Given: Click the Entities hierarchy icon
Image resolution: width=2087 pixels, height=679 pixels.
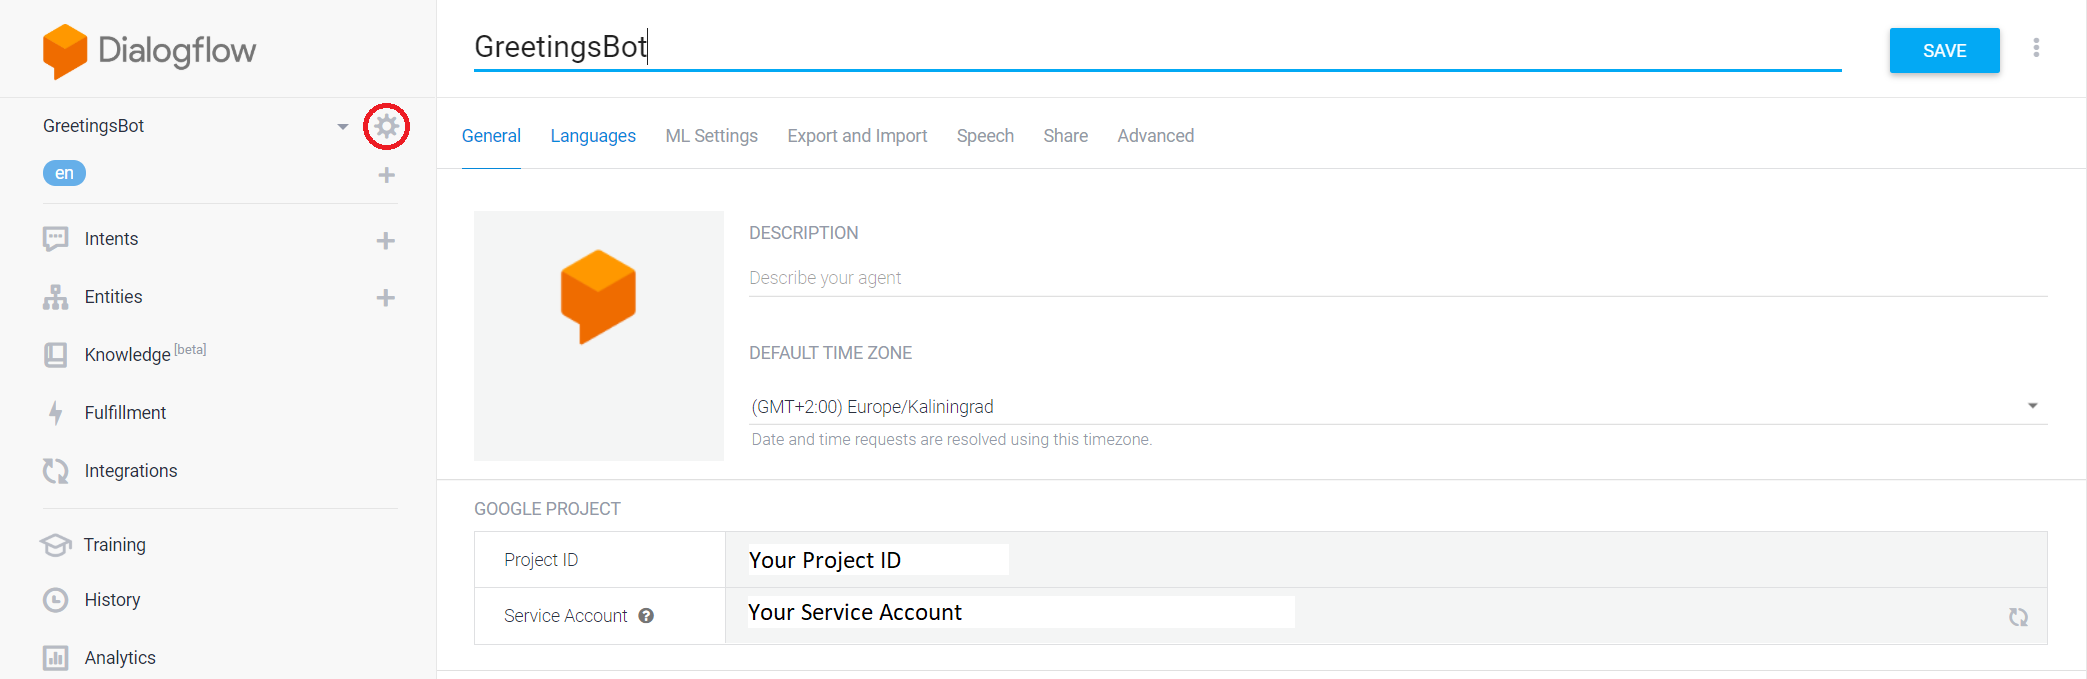Looking at the screenshot, I should click(56, 297).
